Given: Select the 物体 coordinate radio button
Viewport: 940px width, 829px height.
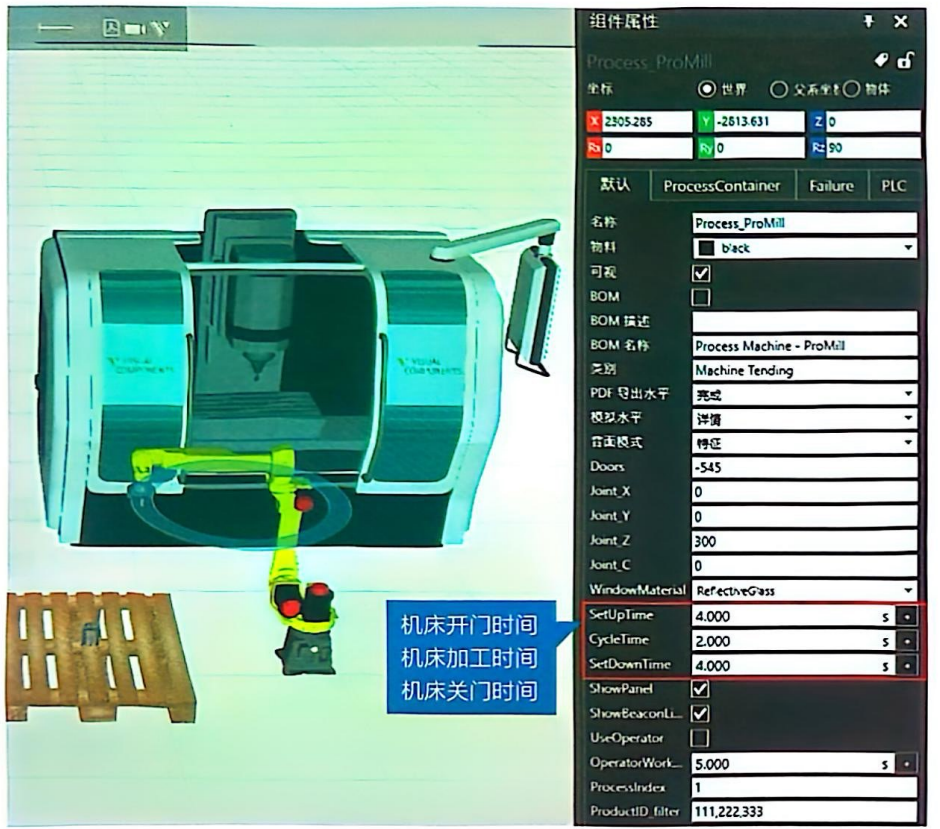Looking at the screenshot, I should (x=851, y=89).
